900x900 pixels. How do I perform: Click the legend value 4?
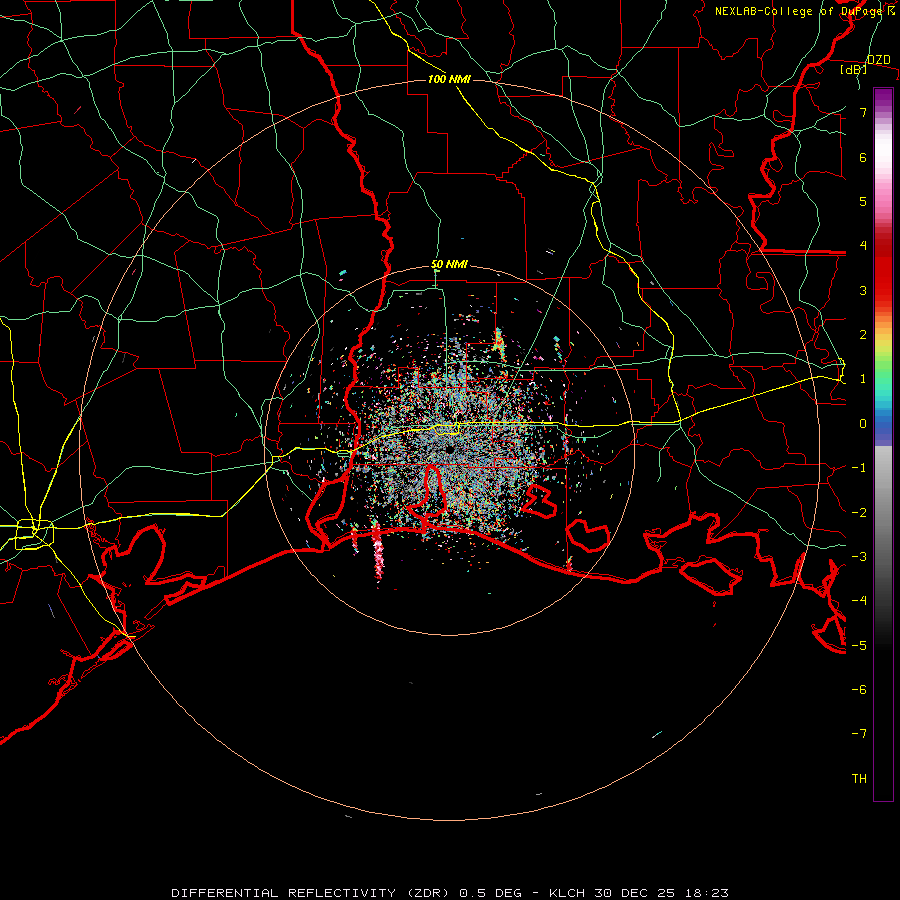[x=863, y=246]
